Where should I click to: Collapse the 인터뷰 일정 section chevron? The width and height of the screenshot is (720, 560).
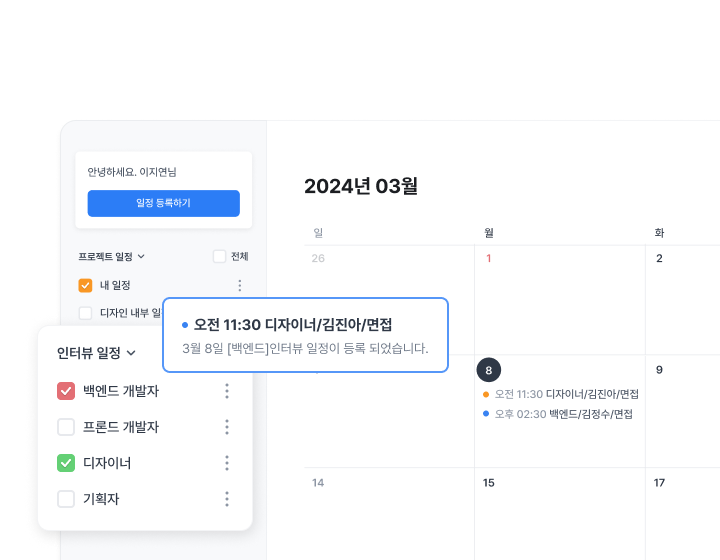click(x=131, y=353)
